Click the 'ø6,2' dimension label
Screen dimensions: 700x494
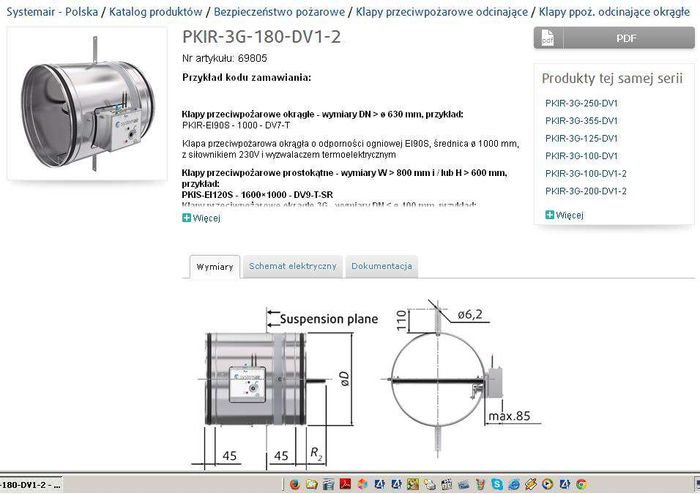click(x=470, y=314)
